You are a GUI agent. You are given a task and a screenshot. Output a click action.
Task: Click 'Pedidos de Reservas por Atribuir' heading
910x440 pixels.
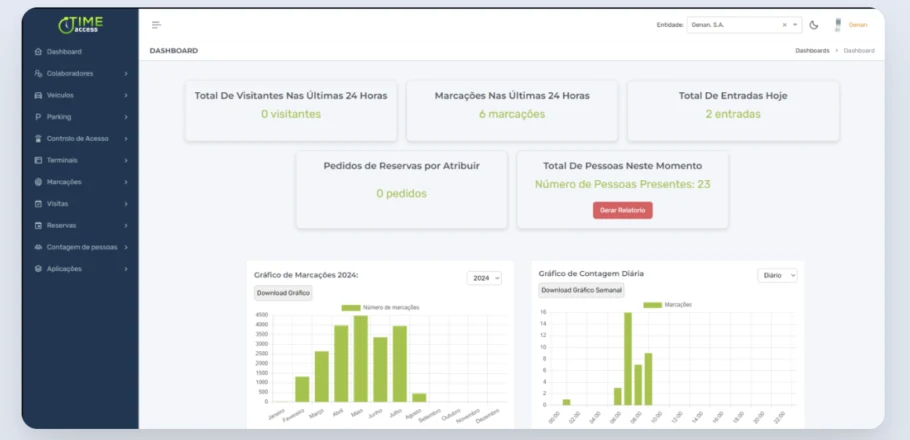[402, 166]
